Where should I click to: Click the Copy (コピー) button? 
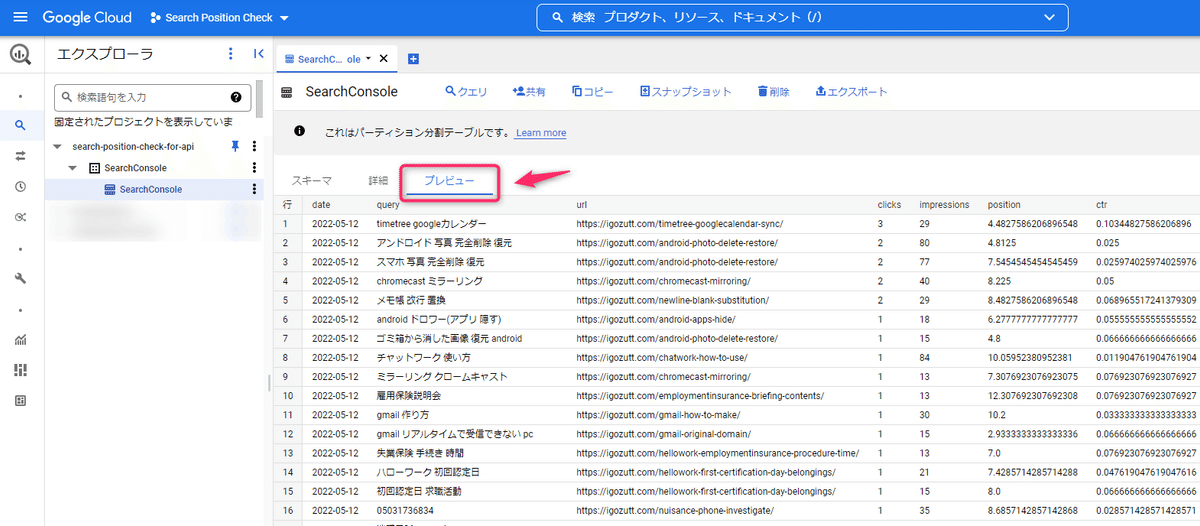593,92
